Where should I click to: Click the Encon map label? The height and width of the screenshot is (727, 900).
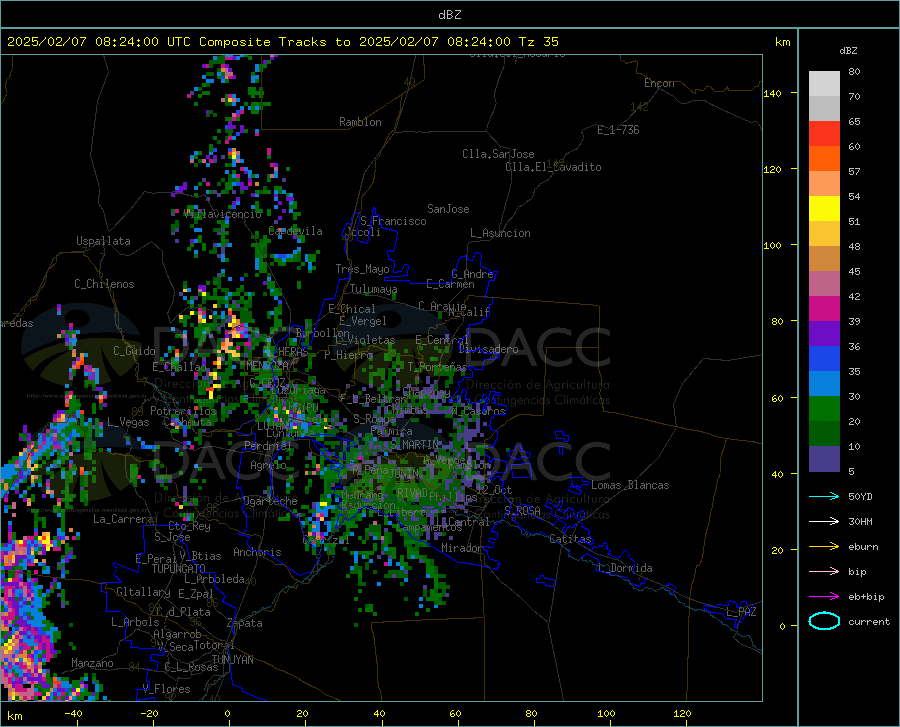coord(659,83)
